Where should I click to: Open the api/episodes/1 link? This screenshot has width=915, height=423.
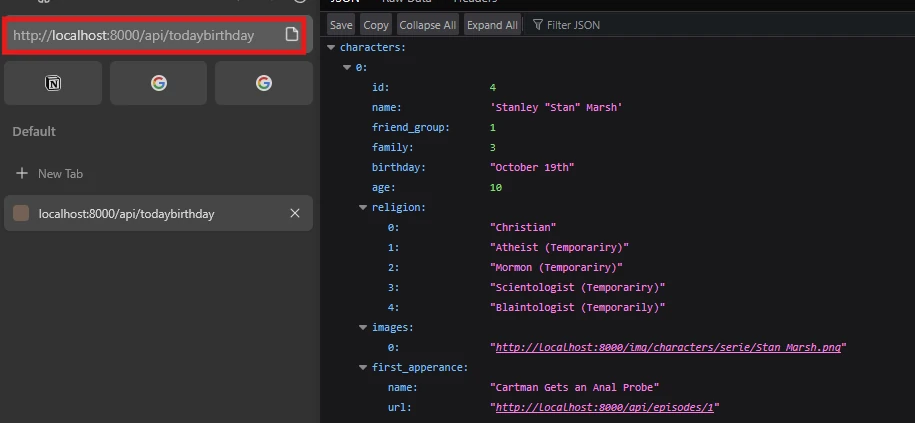point(605,408)
